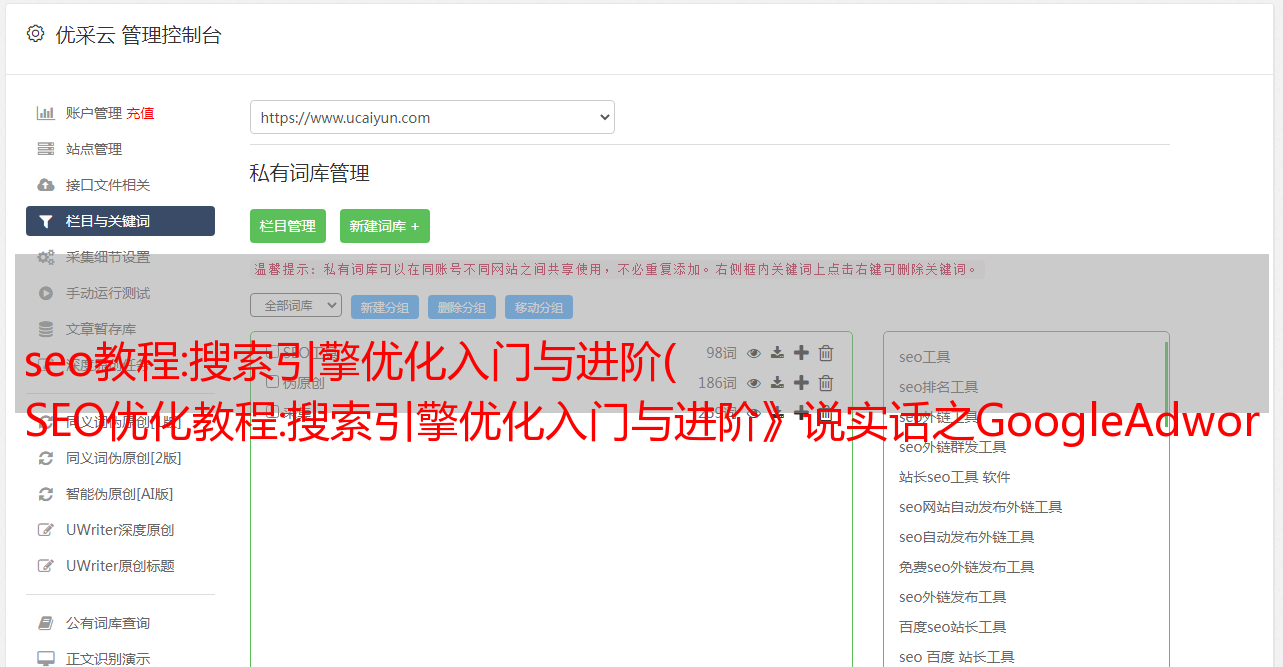The height and width of the screenshot is (667, 1283).
Task: Click the plus icon in the 186词 row
Action: [801, 383]
